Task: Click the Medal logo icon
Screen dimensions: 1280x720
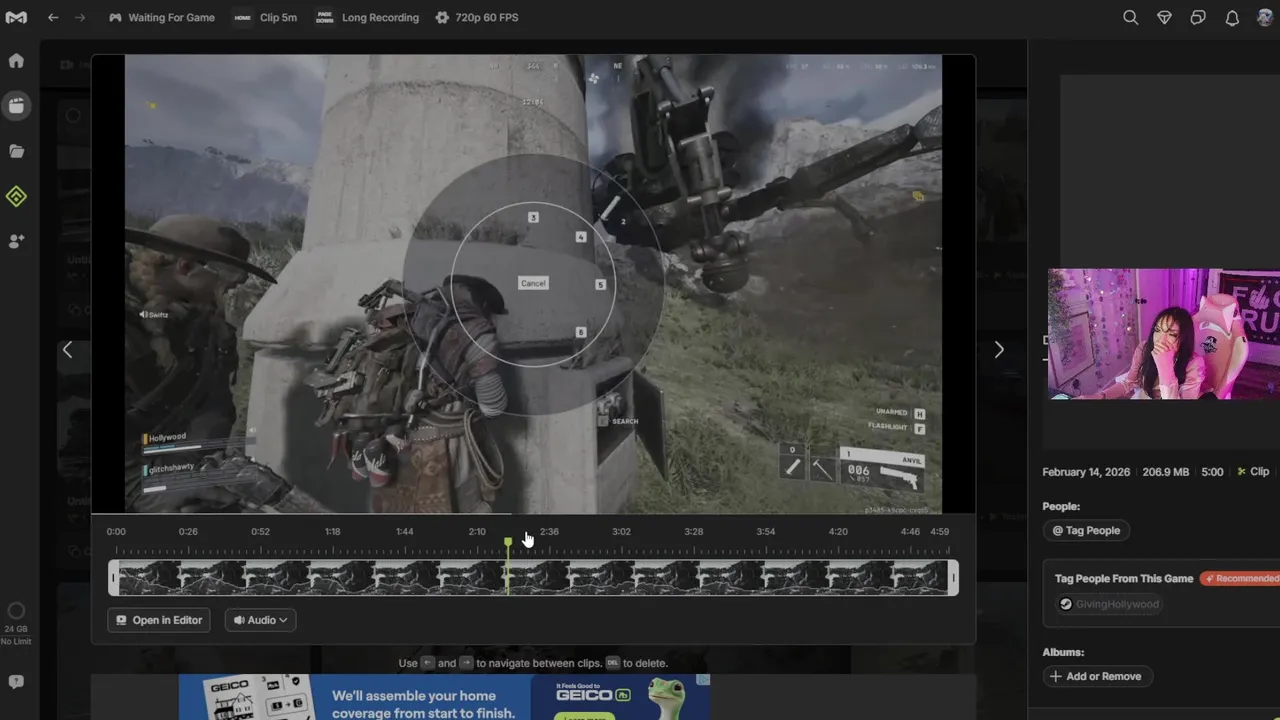Action: pyautogui.click(x=16, y=17)
